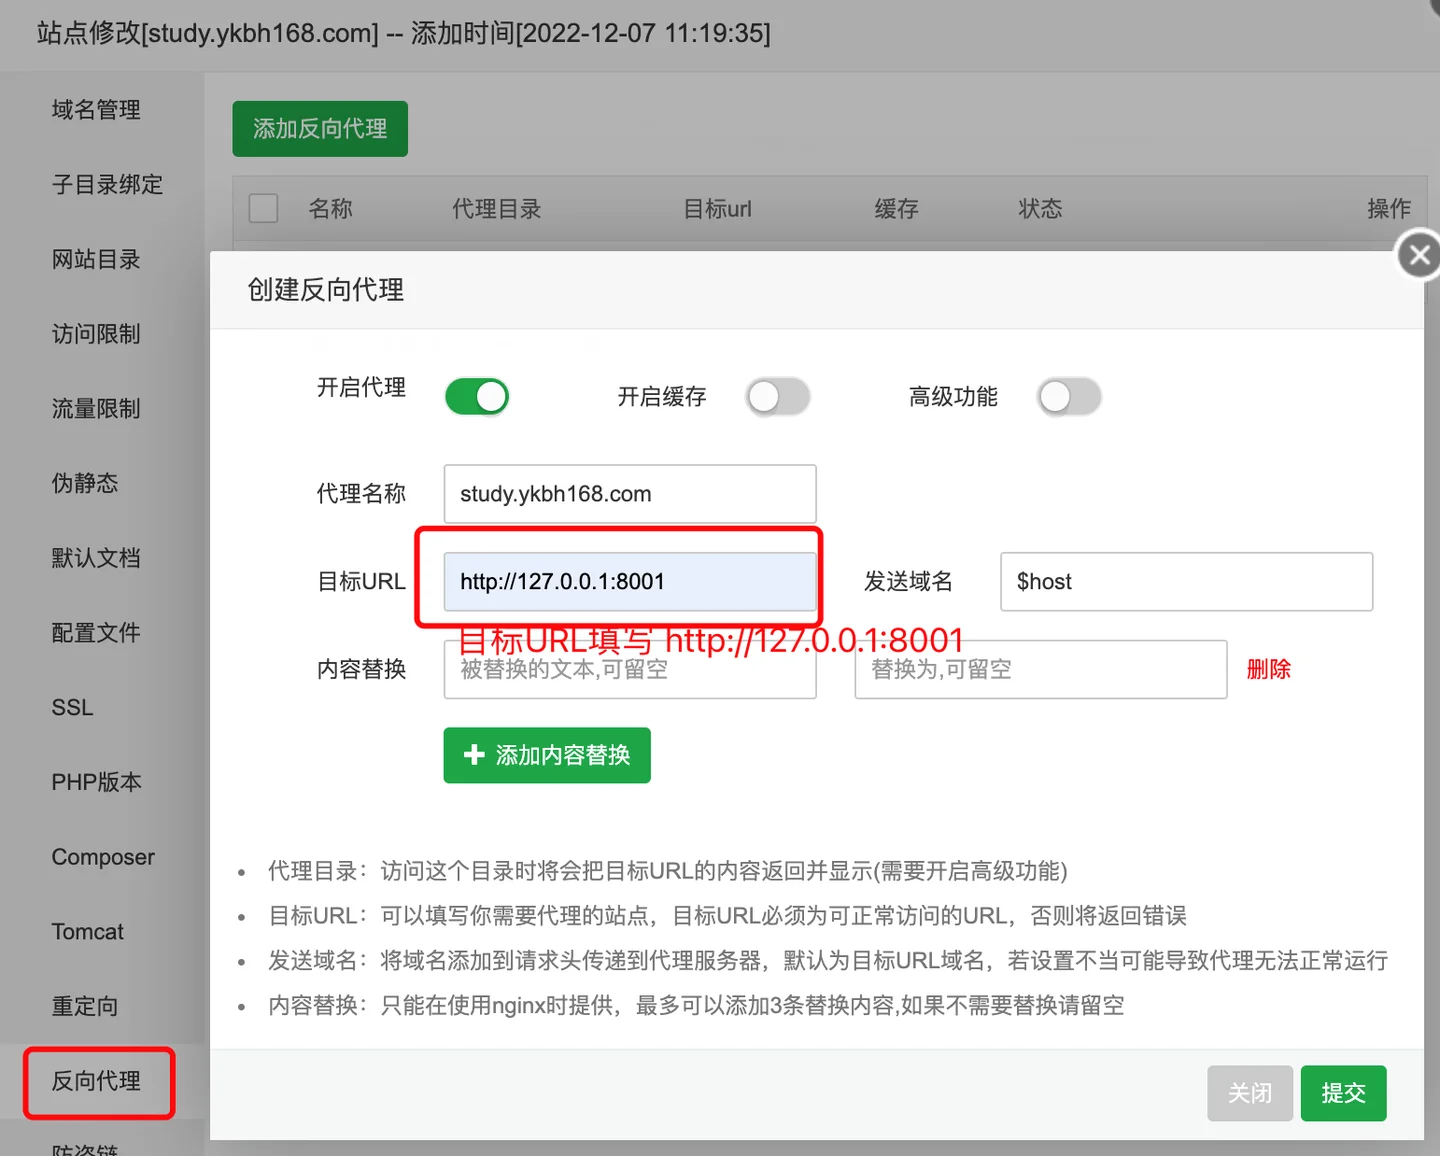Close the reverse proxy dialog with X icon
The image size is (1440, 1156).
(x=1418, y=256)
